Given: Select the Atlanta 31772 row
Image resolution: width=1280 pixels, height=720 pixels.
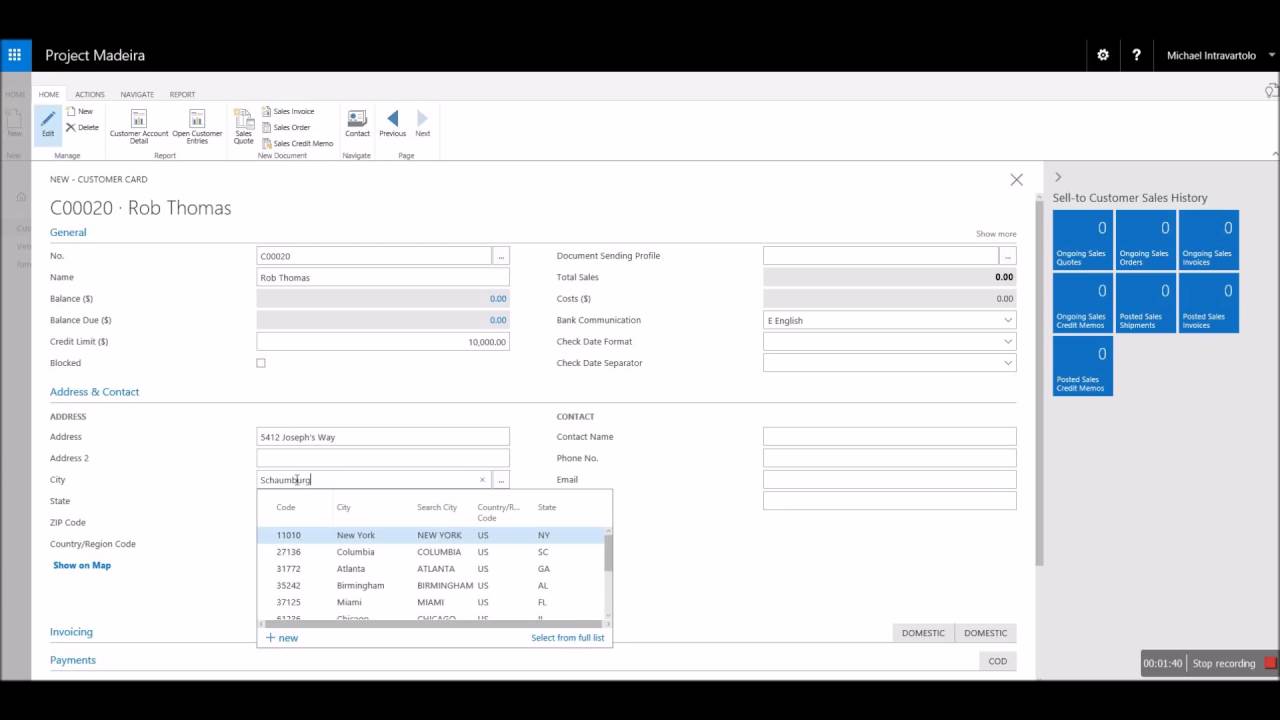Looking at the screenshot, I should pyautogui.click(x=431, y=569).
